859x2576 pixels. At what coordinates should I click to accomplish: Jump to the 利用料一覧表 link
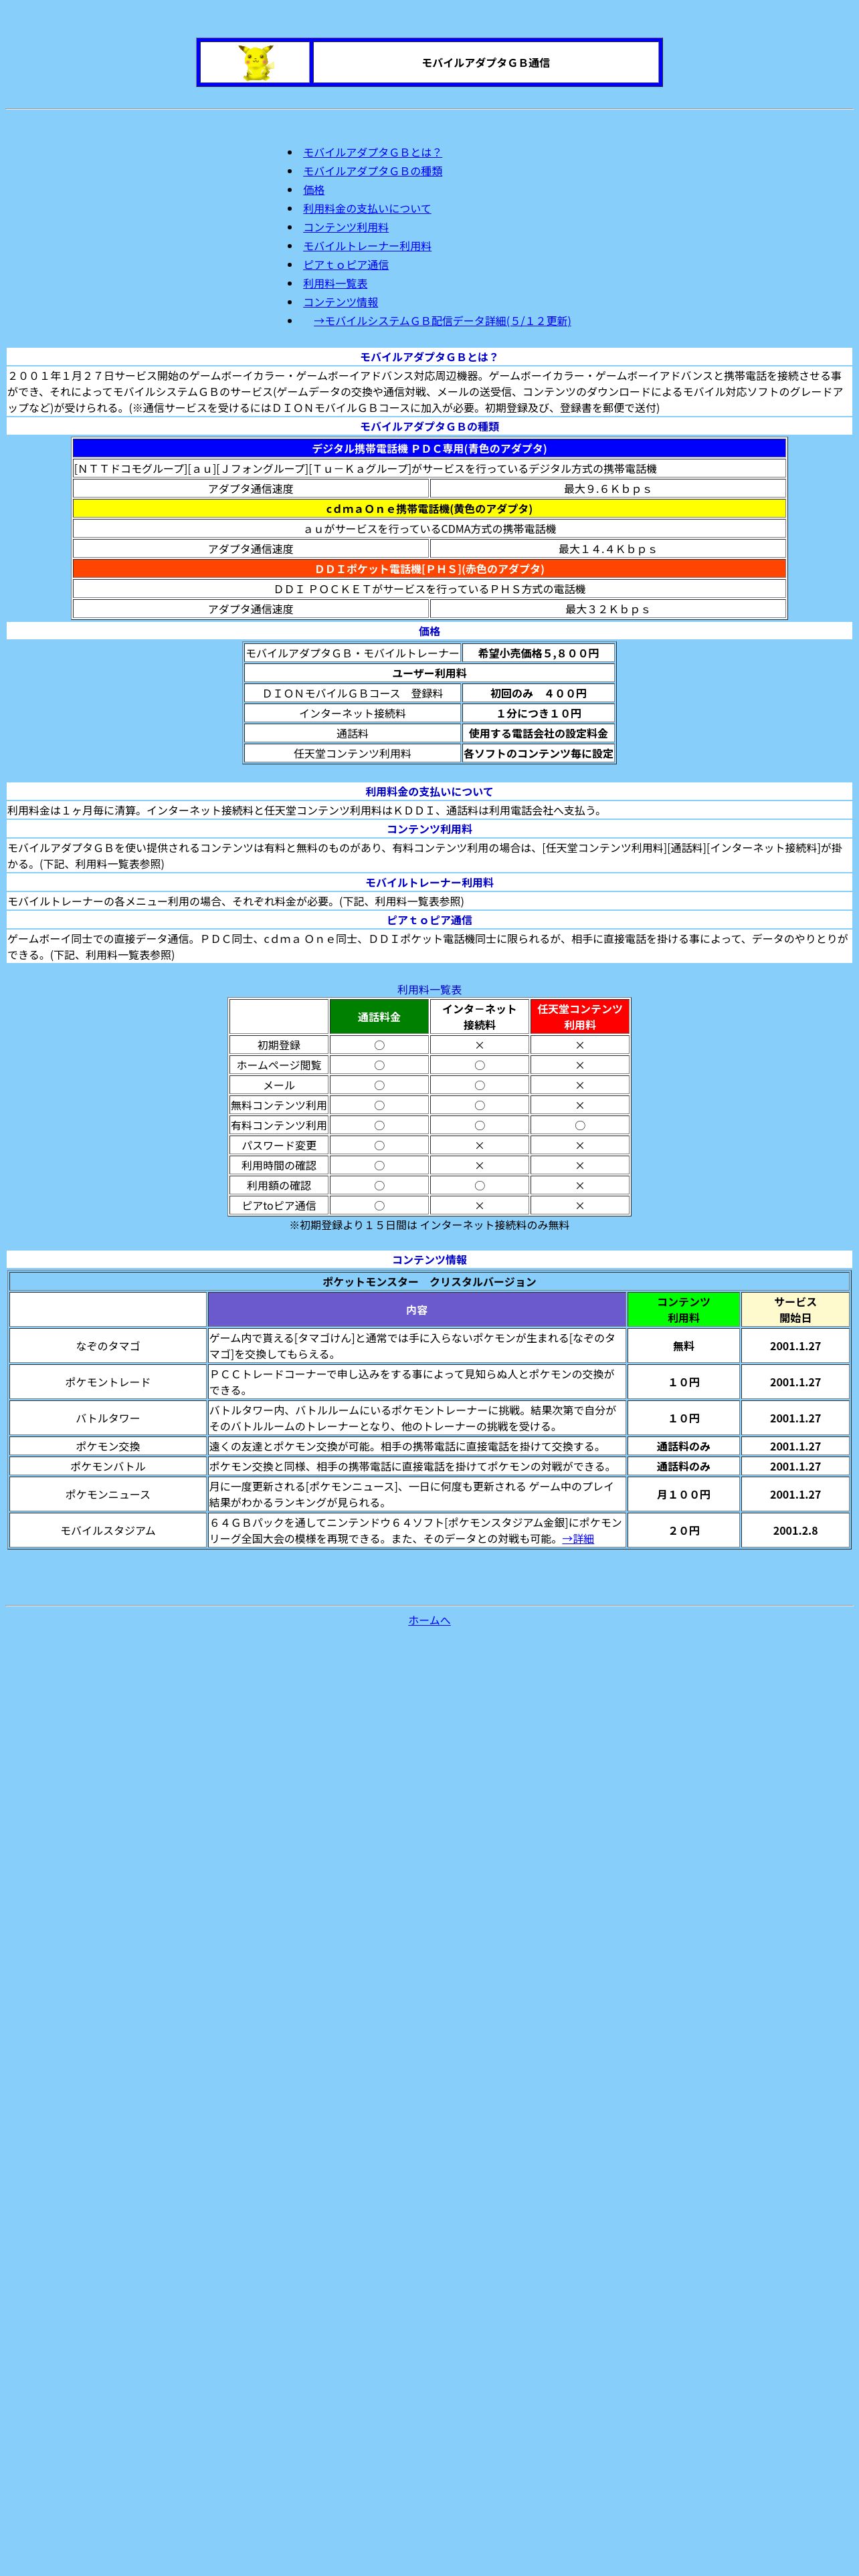click(x=335, y=283)
